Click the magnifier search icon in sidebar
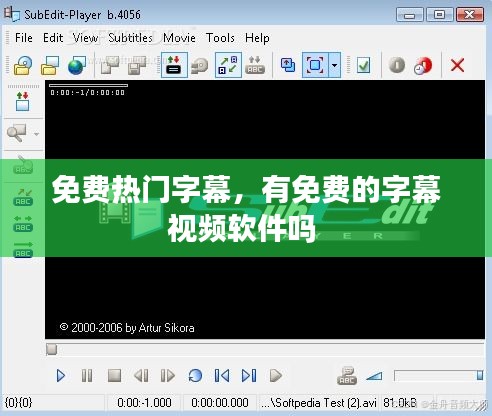The height and width of the screenshot is (416, 492). (x=17, y=133)
